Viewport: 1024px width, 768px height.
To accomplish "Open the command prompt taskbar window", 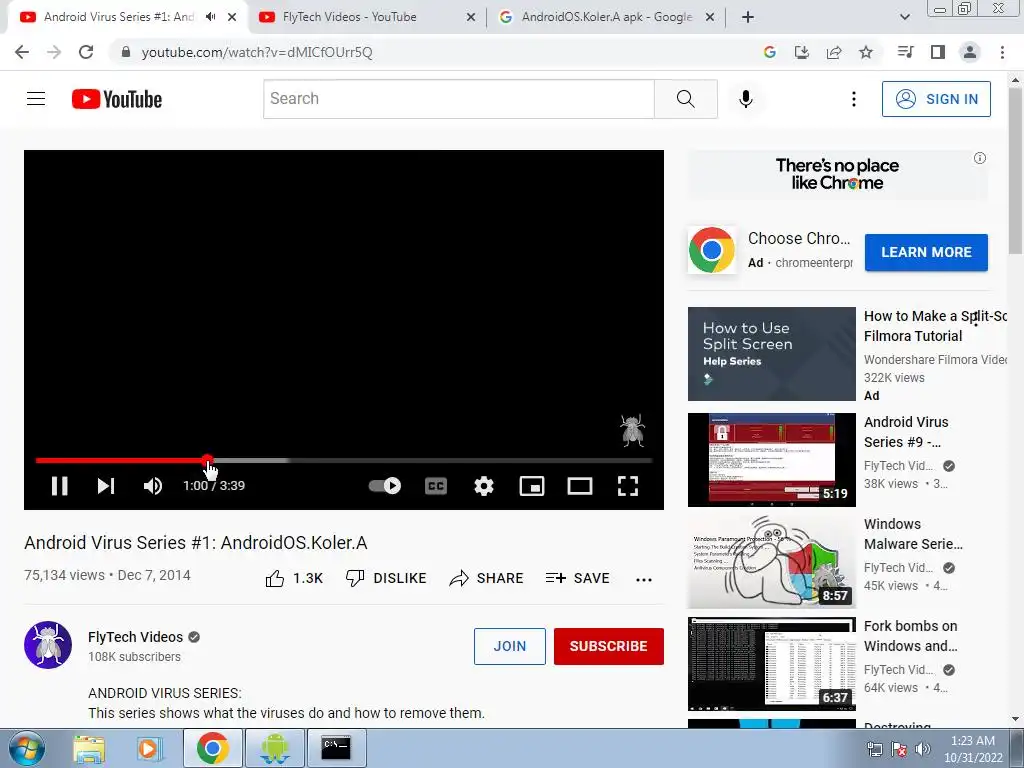I will tap(336, 748).
